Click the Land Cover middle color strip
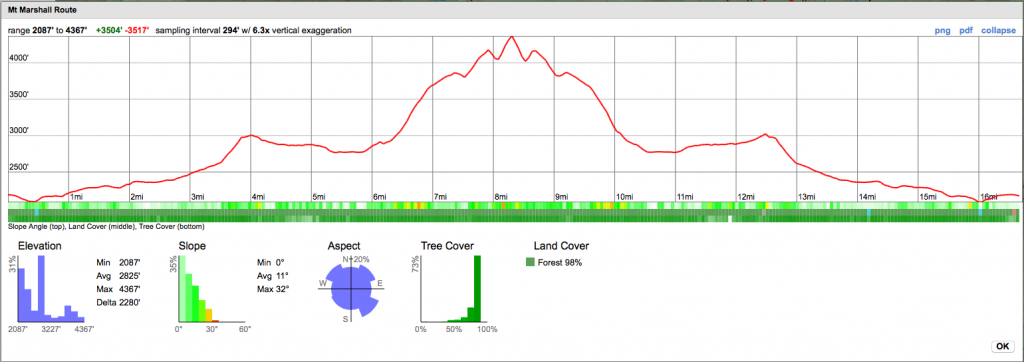Viewport: 1024px width, 362px height. point(513,212)
